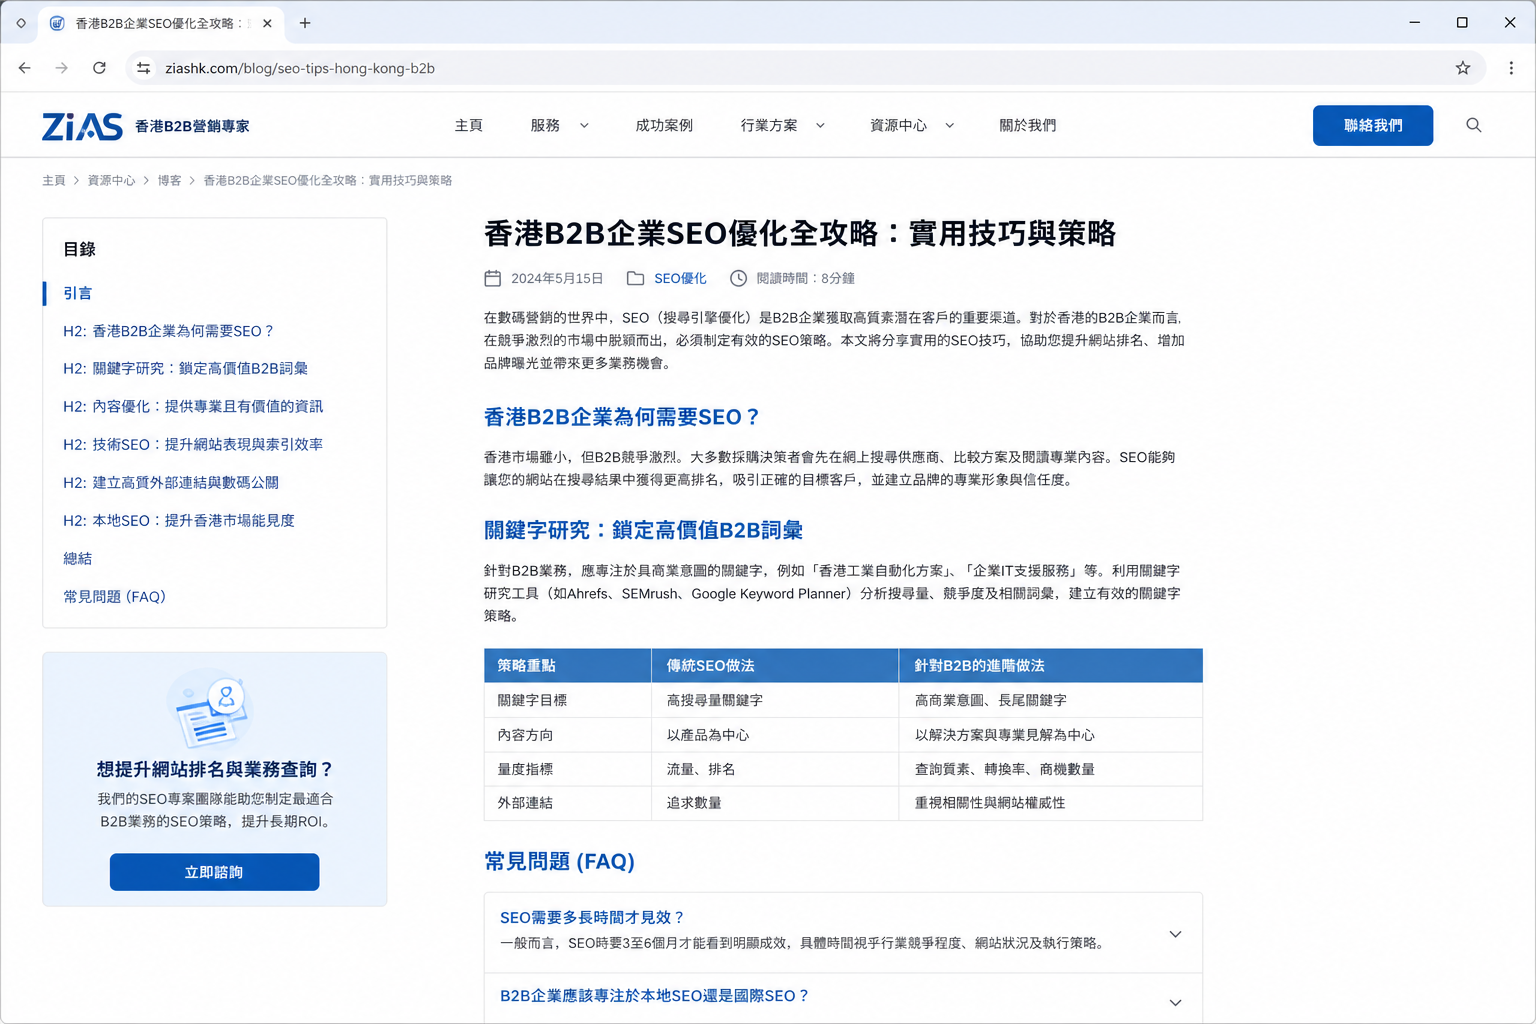This screenshot has width=1536, height=1024.
Task: Expand the 資源中心 dropdown menu
Action: tap(949, 126)
